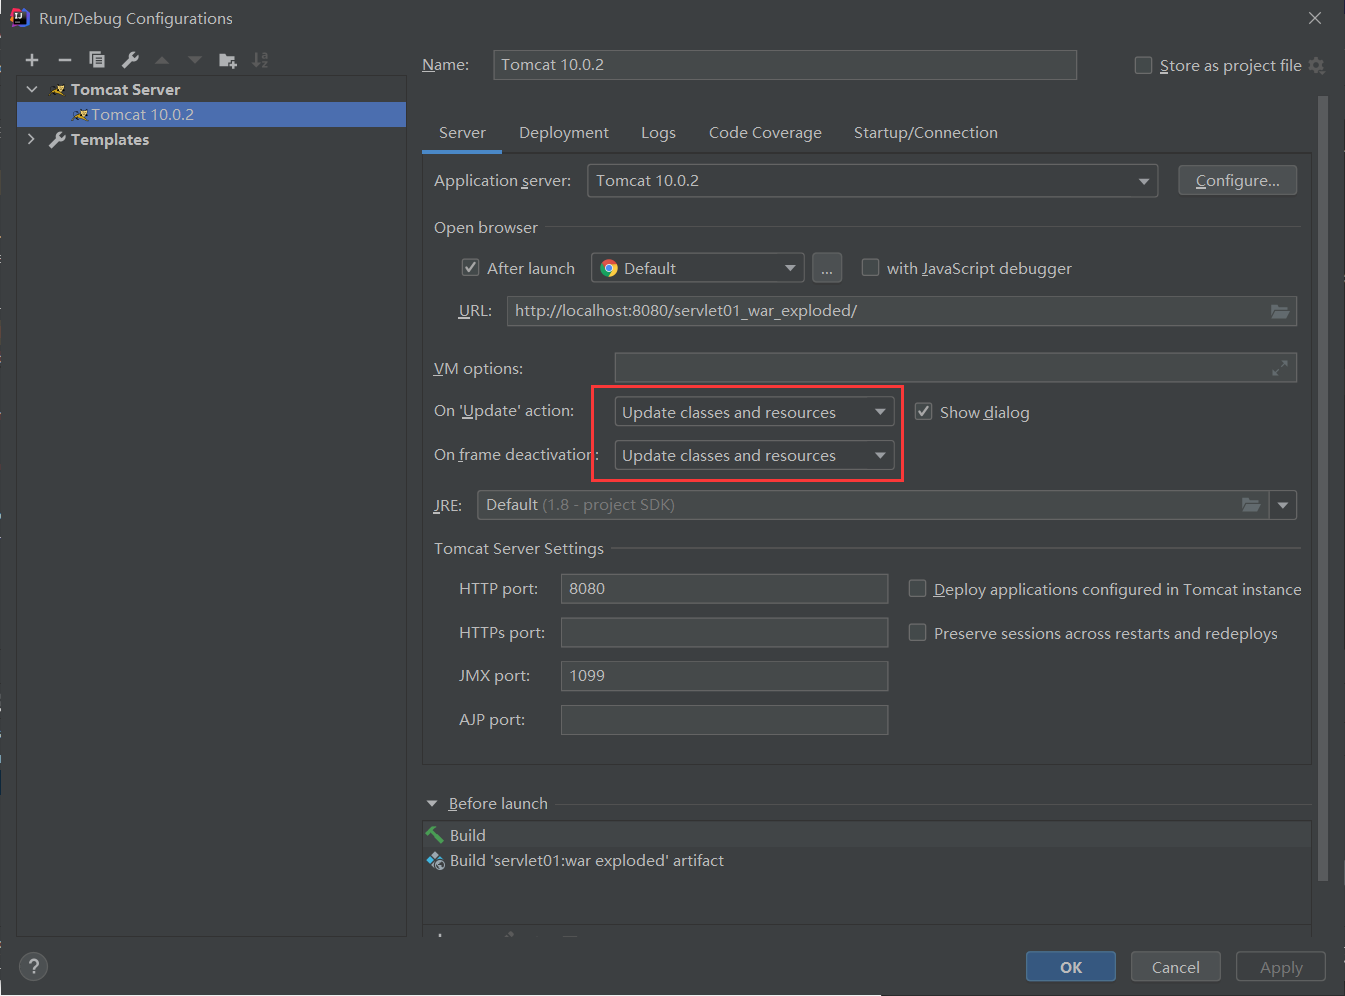Click the Apply button
The height and width of the screenshot is (996, 1345).
tap(1281, 967)
